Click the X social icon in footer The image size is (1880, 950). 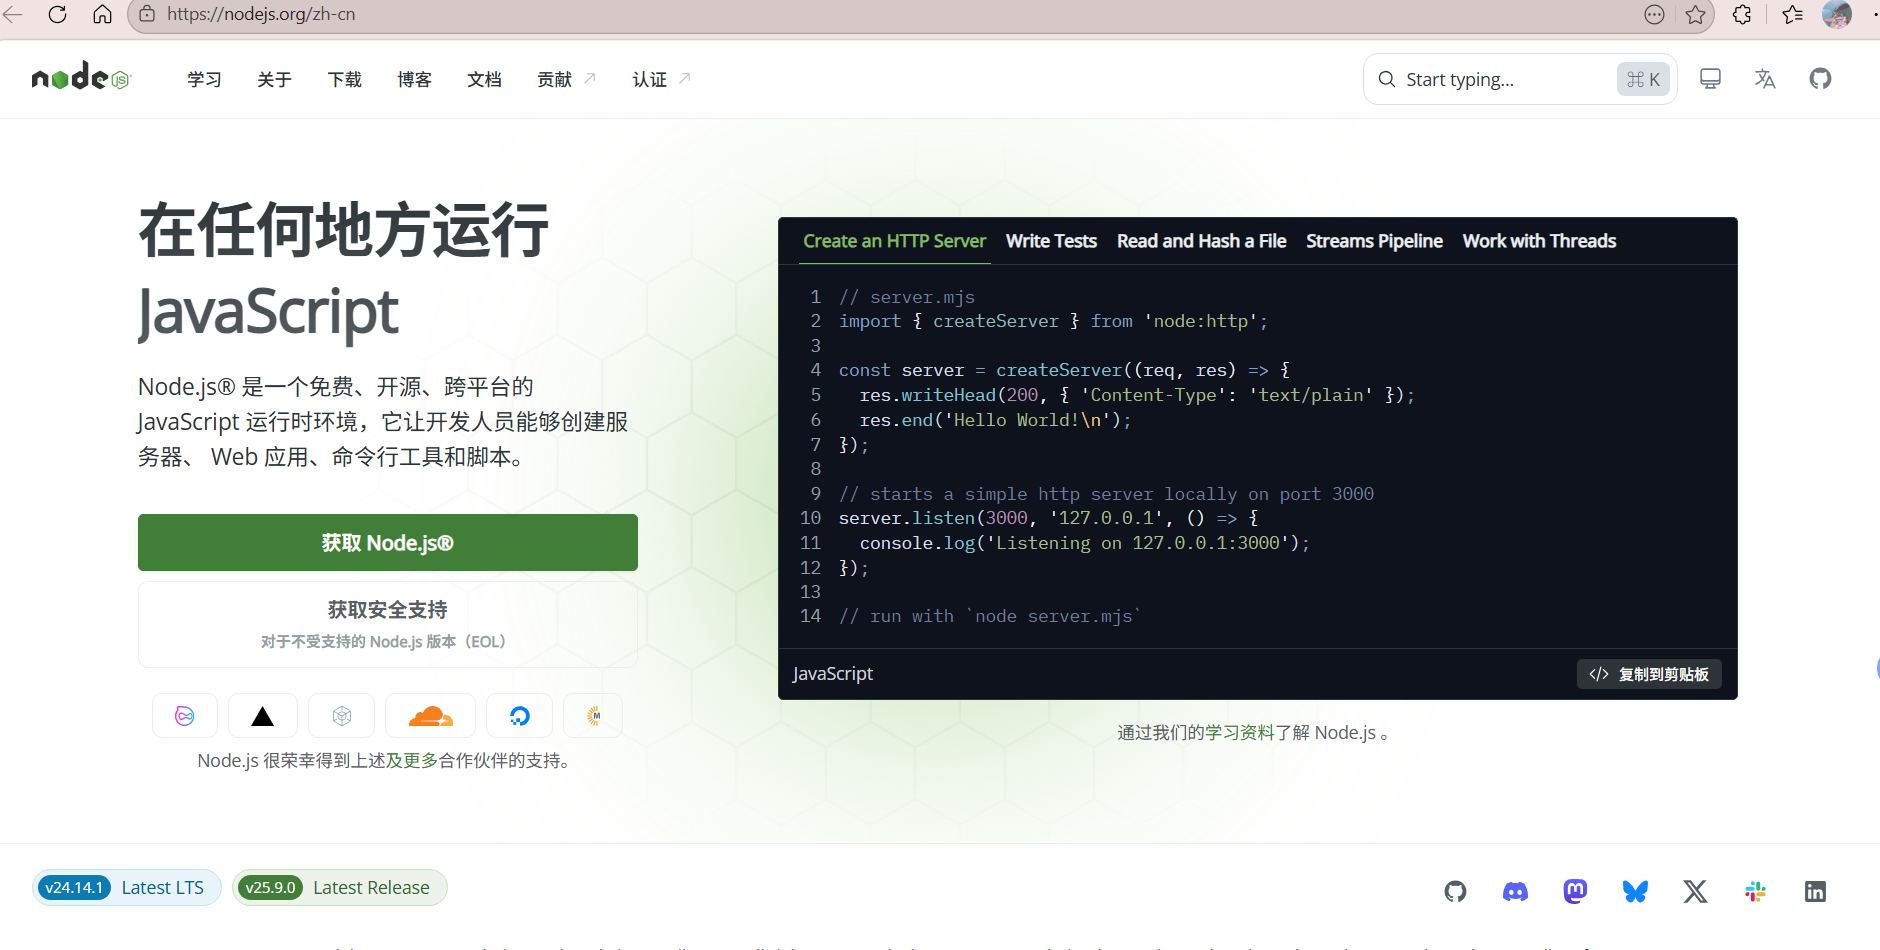tap(1695, 891)
